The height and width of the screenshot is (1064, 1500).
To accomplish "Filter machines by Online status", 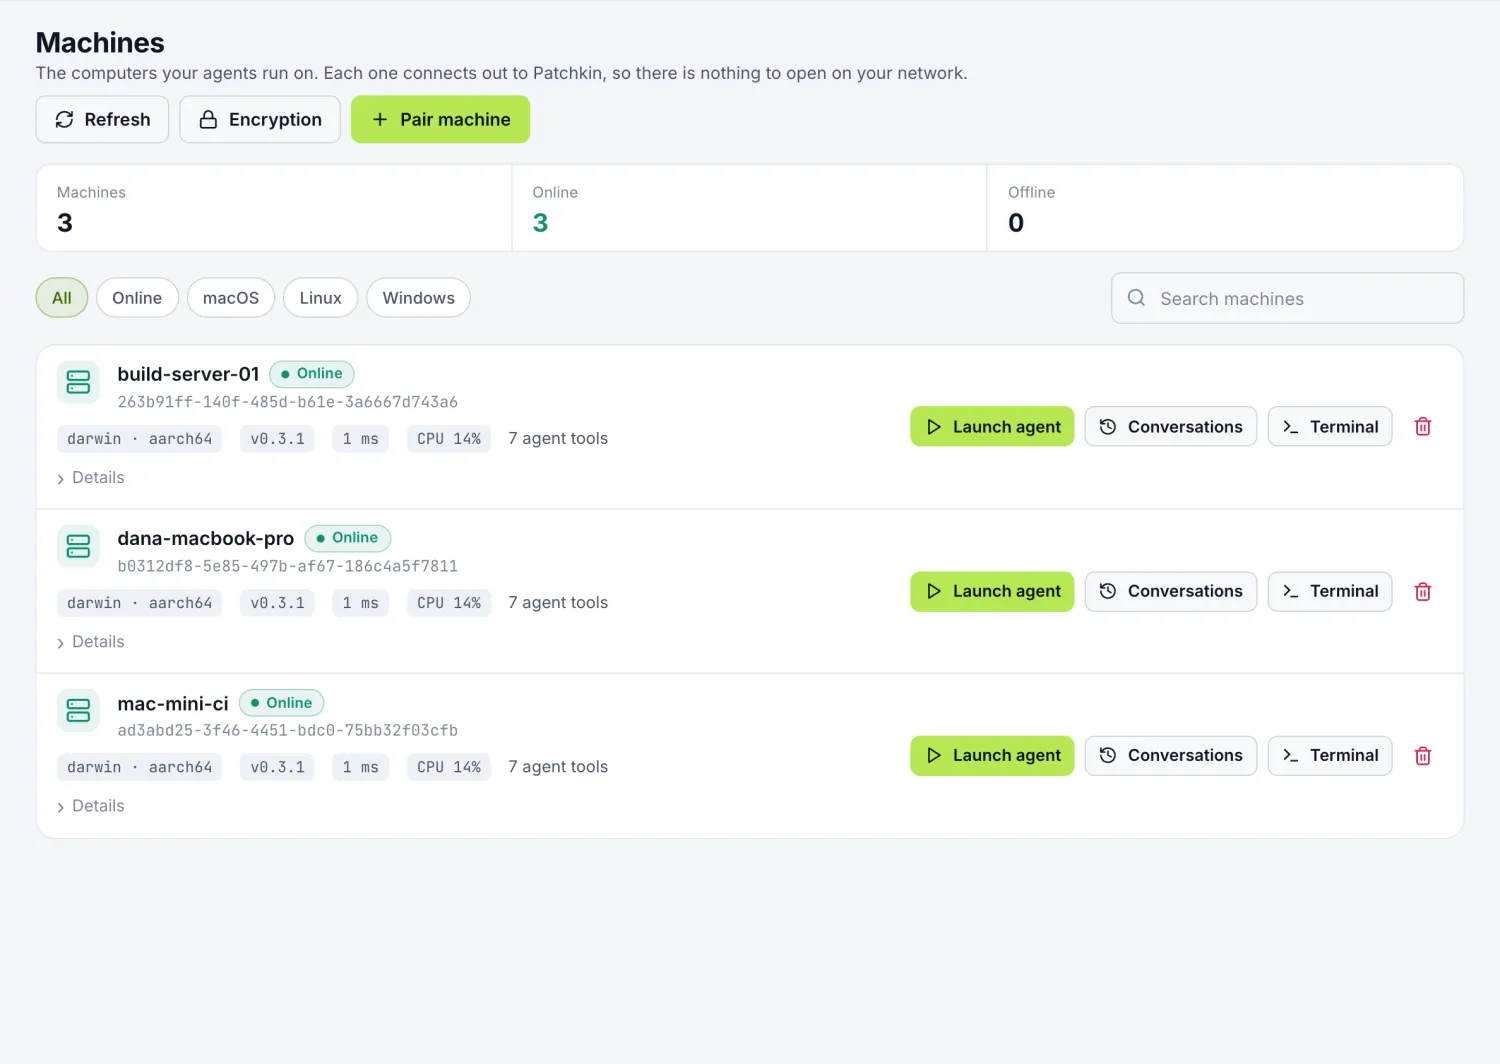I will pyautogui.click(x=137, y=298).
